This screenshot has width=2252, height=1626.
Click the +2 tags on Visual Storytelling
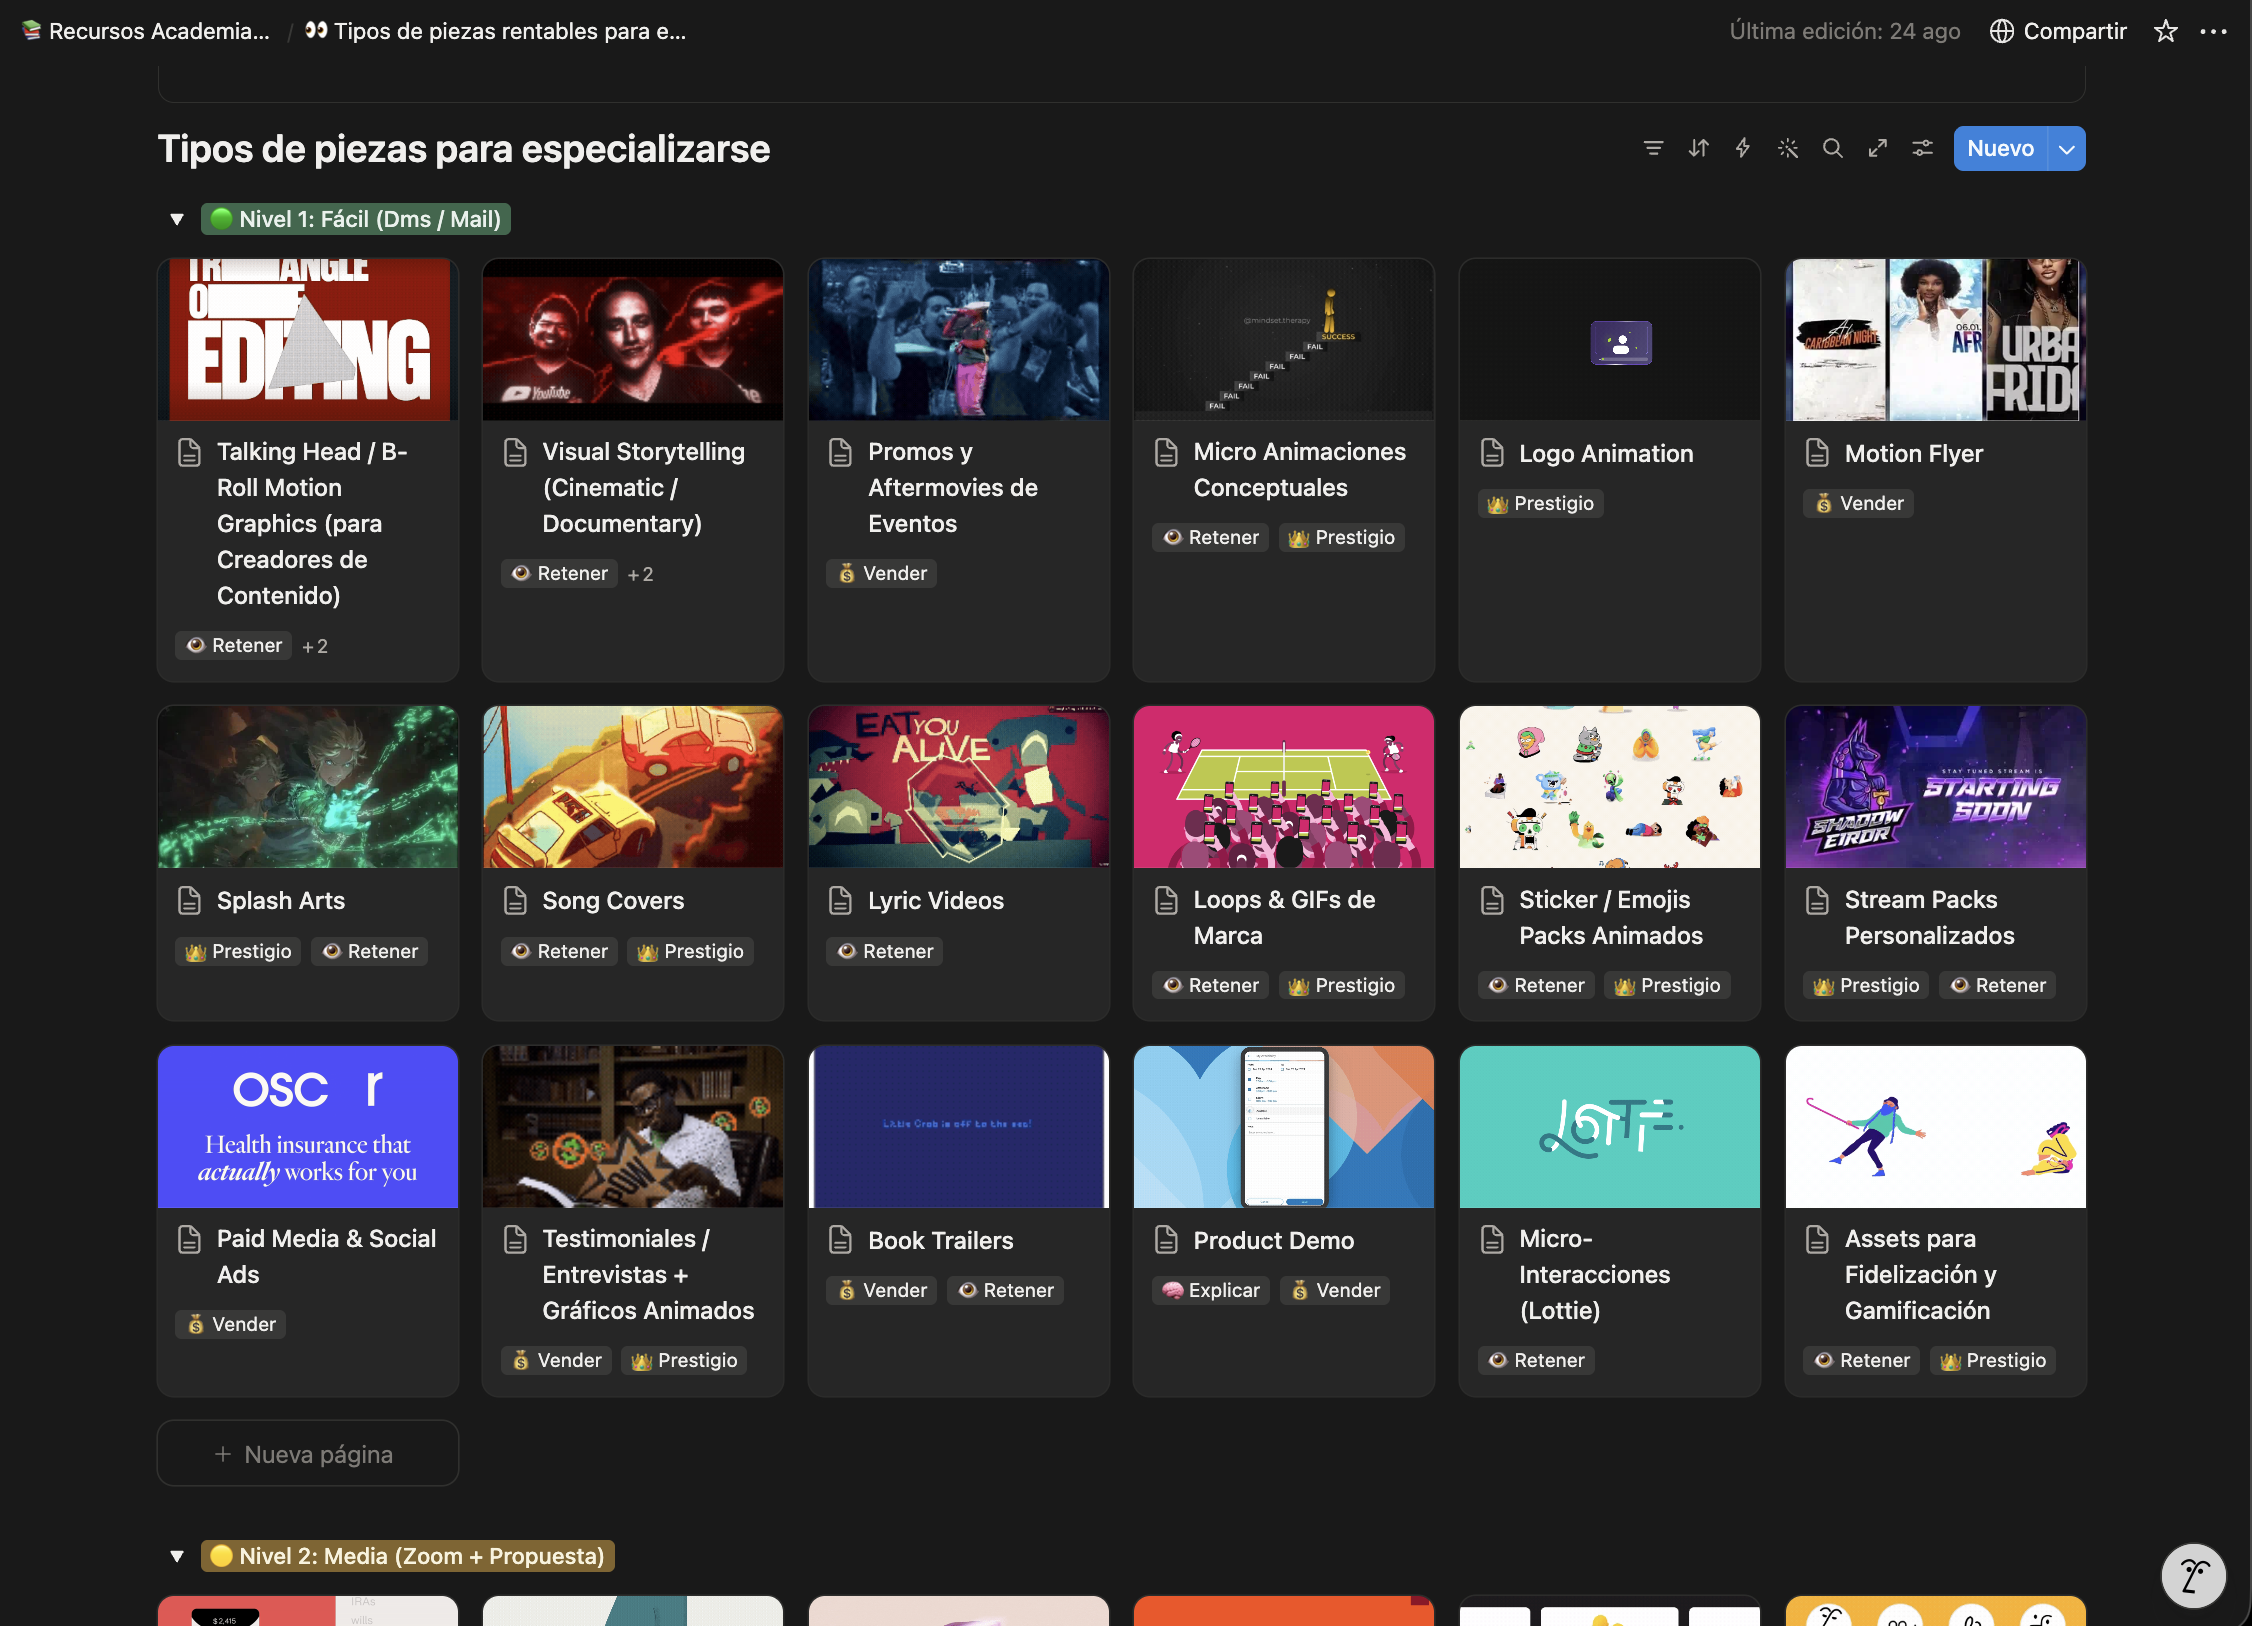pos(640,574)
